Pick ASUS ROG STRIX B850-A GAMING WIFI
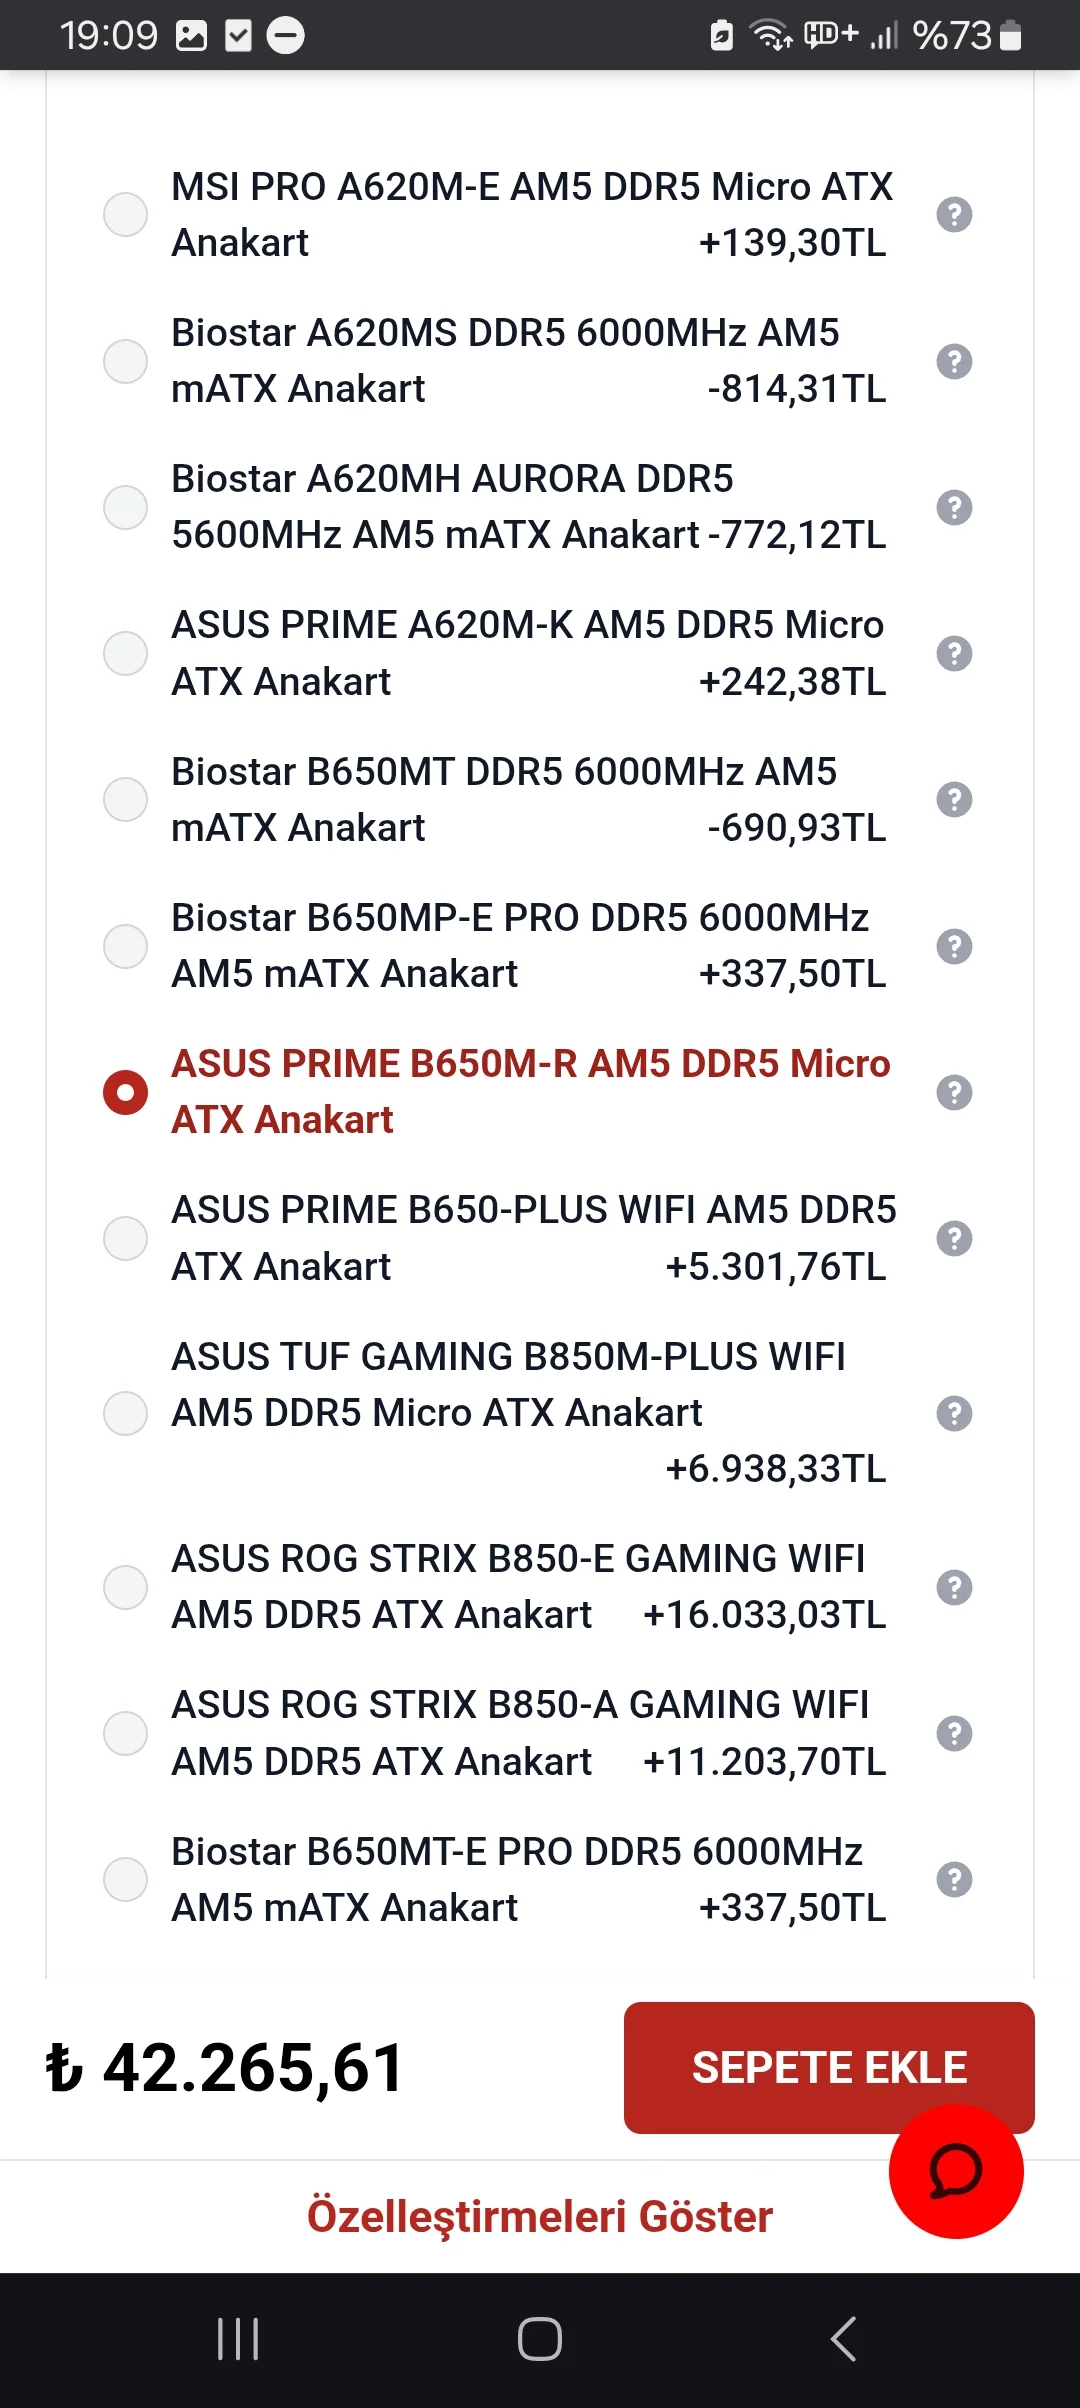This screenshot has height=2408, width=1080. pos(126,1733)
